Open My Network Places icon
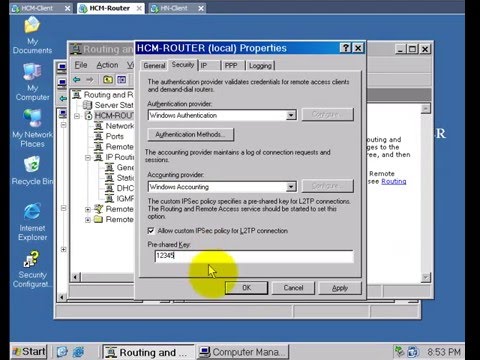This screenshot has width=480, height=360. 32,129
